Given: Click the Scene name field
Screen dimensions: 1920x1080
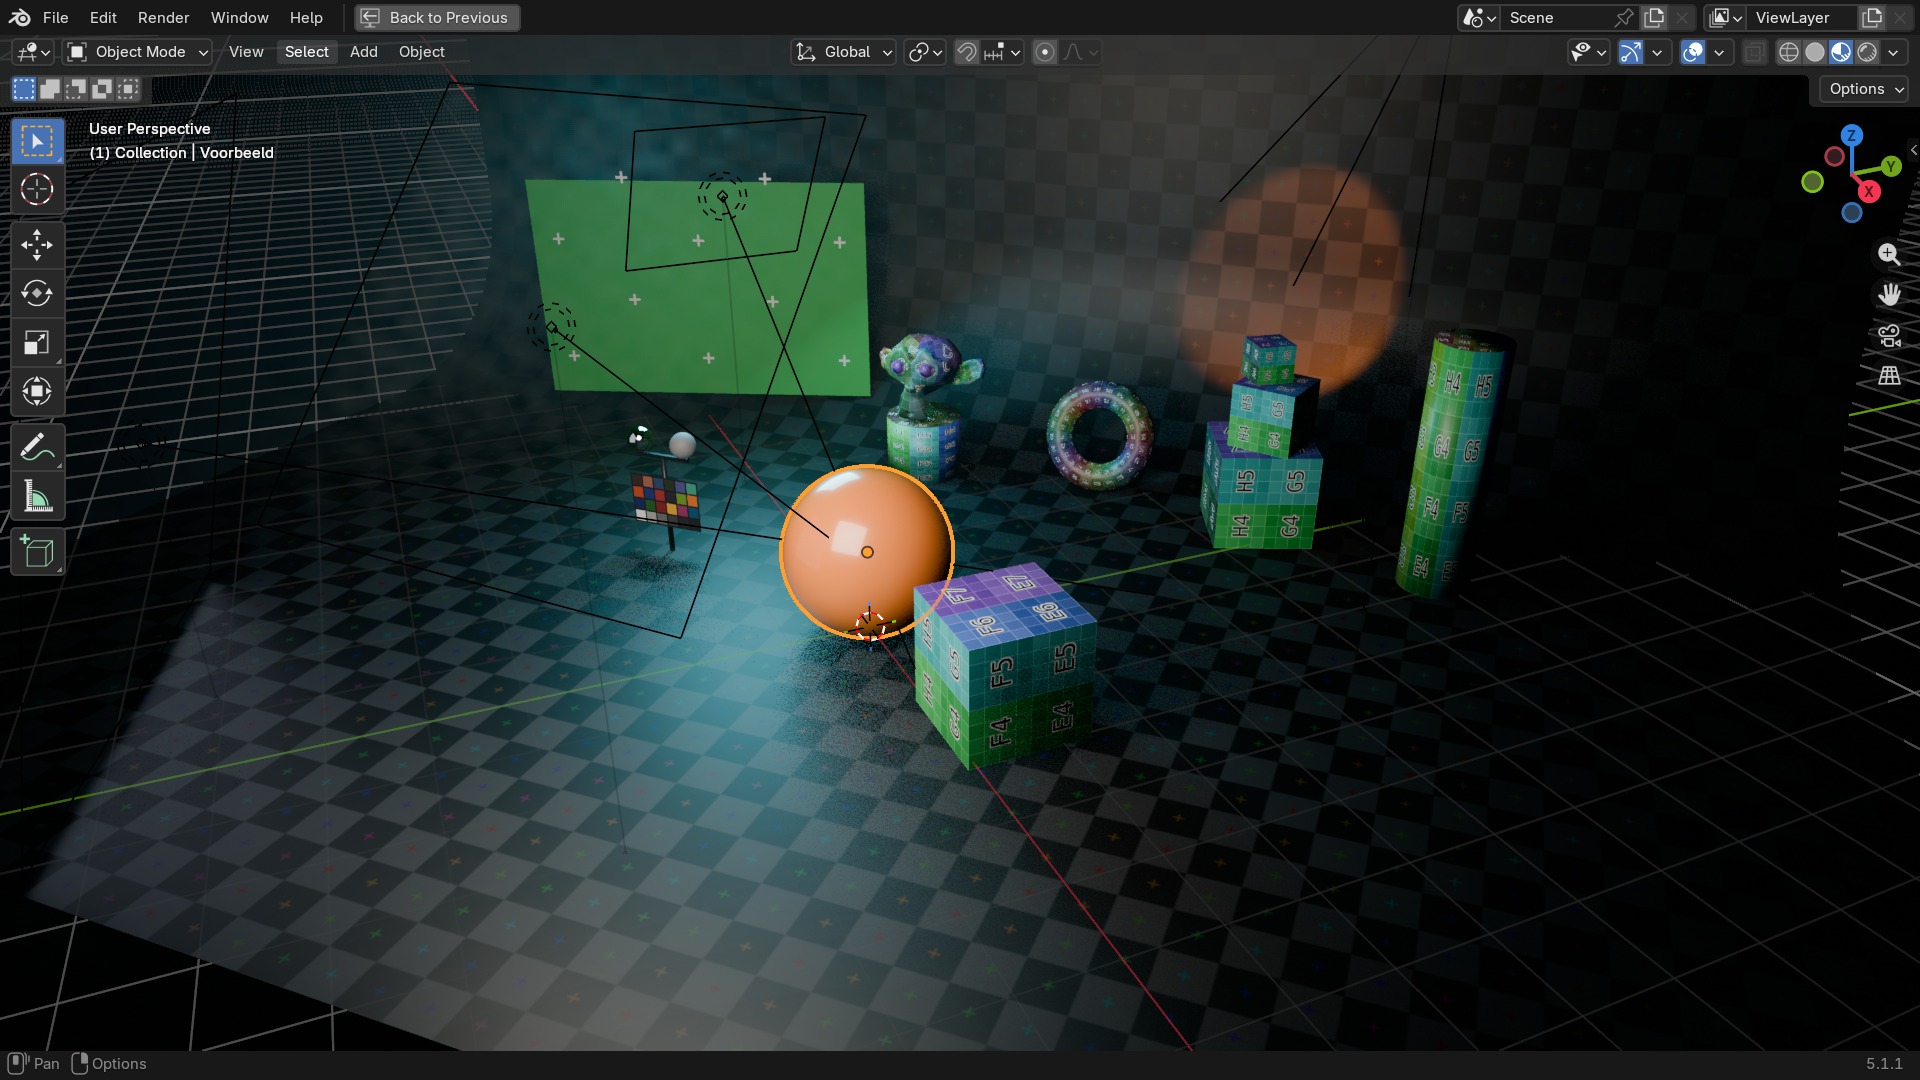Looking at the screenshot, I should click(x=1556, y=18).
